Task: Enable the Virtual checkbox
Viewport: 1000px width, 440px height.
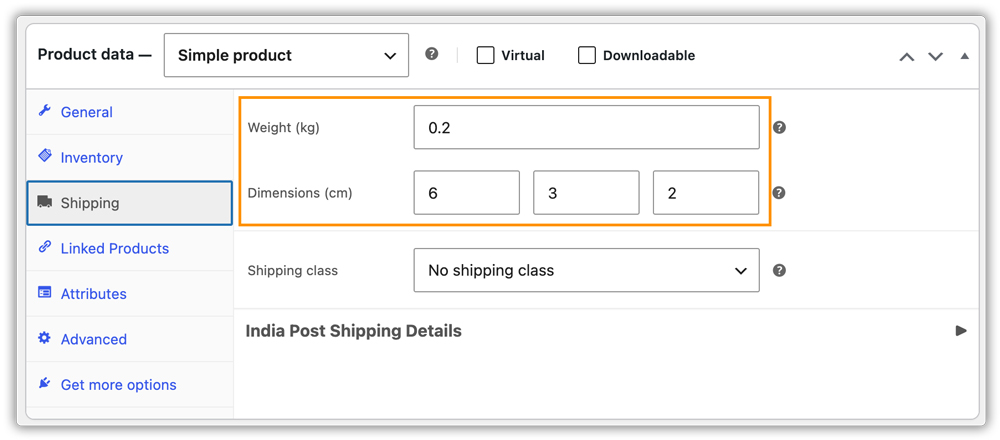Action: pyautogui.click(x=485, y=55)
